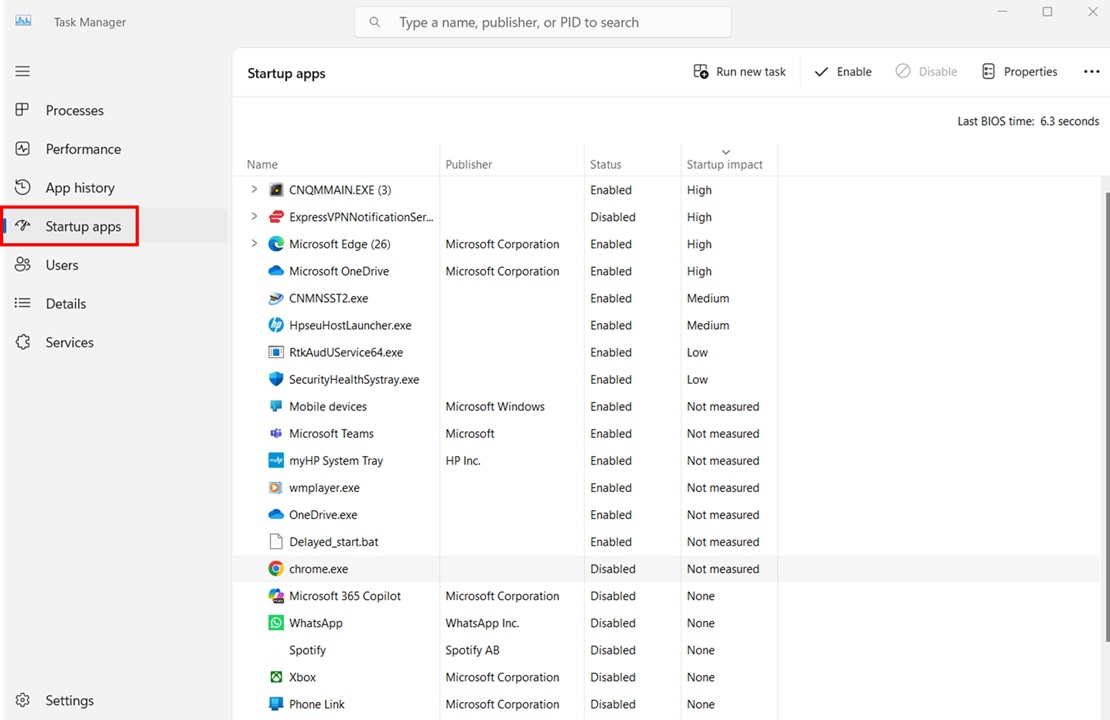This screenshot has height=720, width=1110.
Task: Click the Medium impact of CNMNSST2.exe
Action: 708,298
